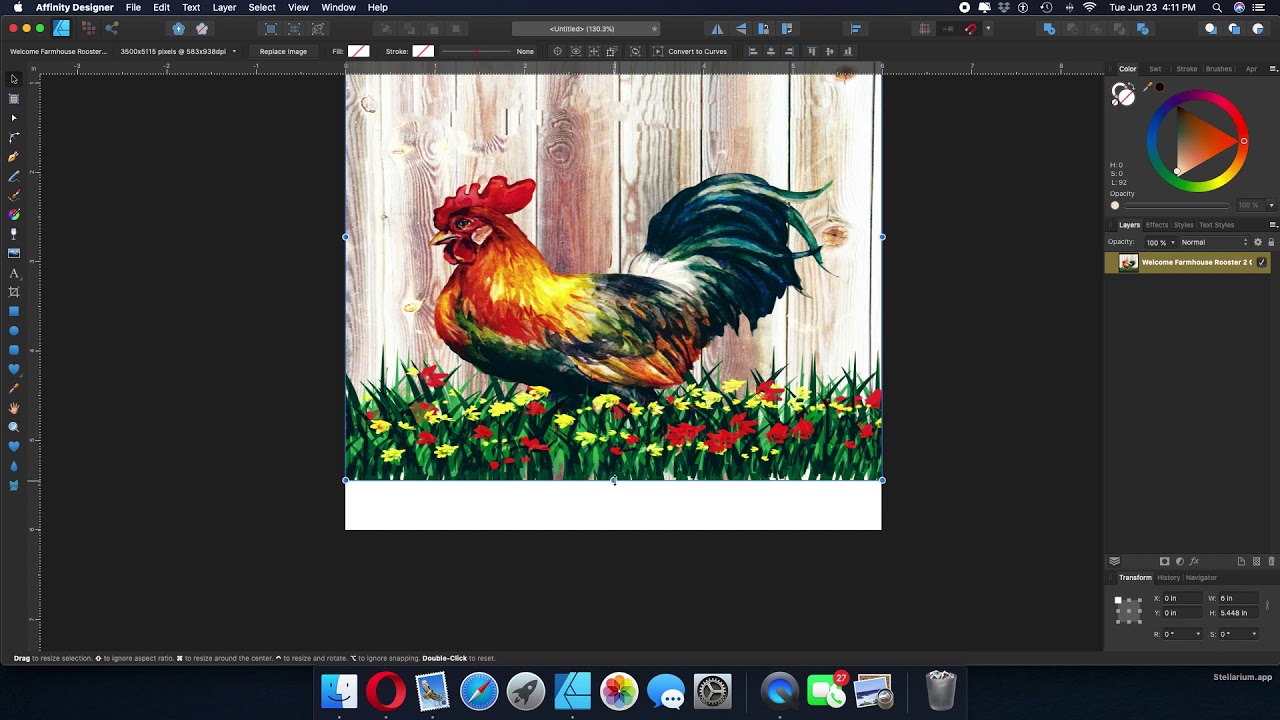This screenshot has width=1280, height=720.
Task: Delete layer with trash icon
Action: (1272, 561)
